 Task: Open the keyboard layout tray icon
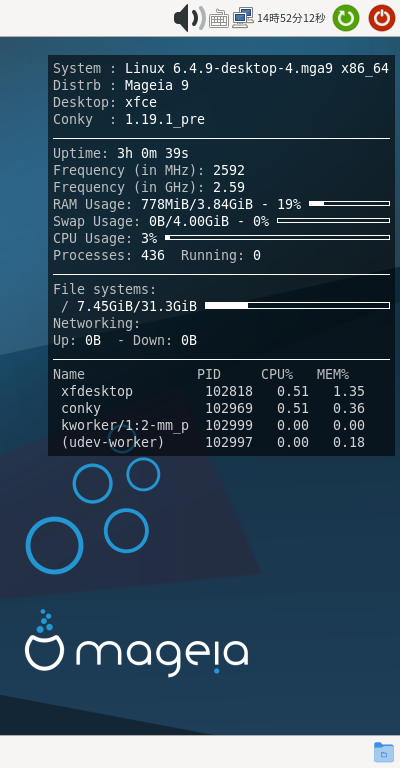pyautogui.click(x=219, y=19)
